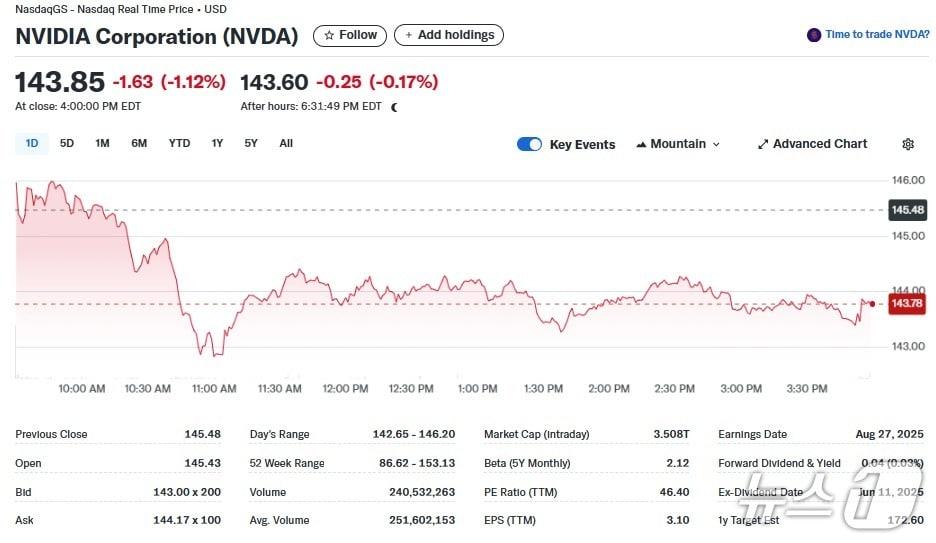
Task: Show the All time range
Action: [x=286, y=143]
